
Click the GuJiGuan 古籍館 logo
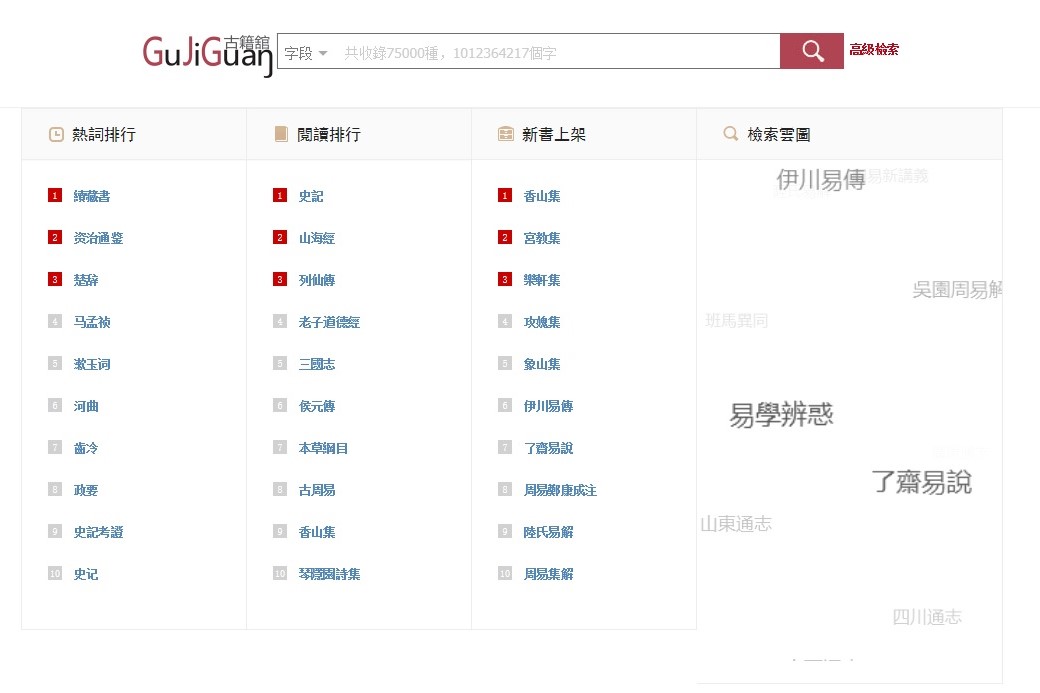[x=207, y=55]
